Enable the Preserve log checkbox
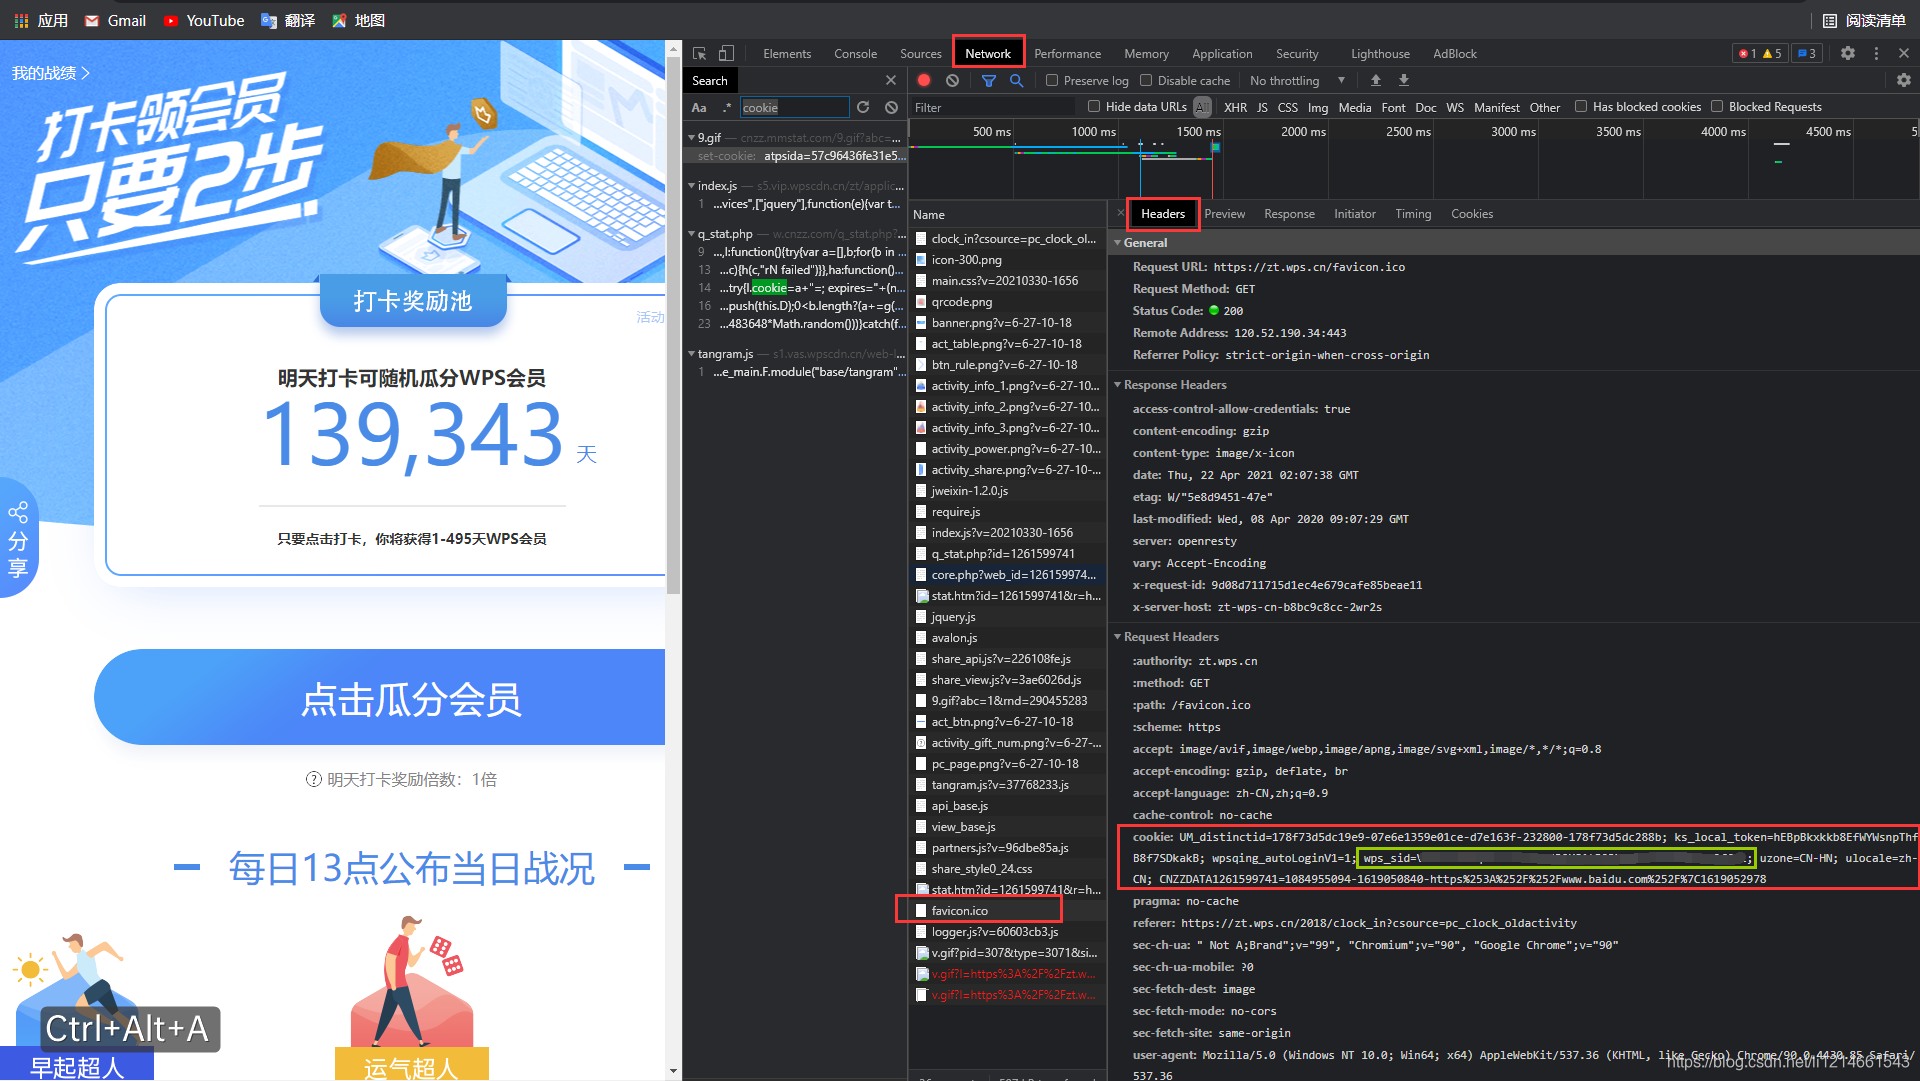Viewport: 1920px width, 1081px height. [x=1052, y=80]
